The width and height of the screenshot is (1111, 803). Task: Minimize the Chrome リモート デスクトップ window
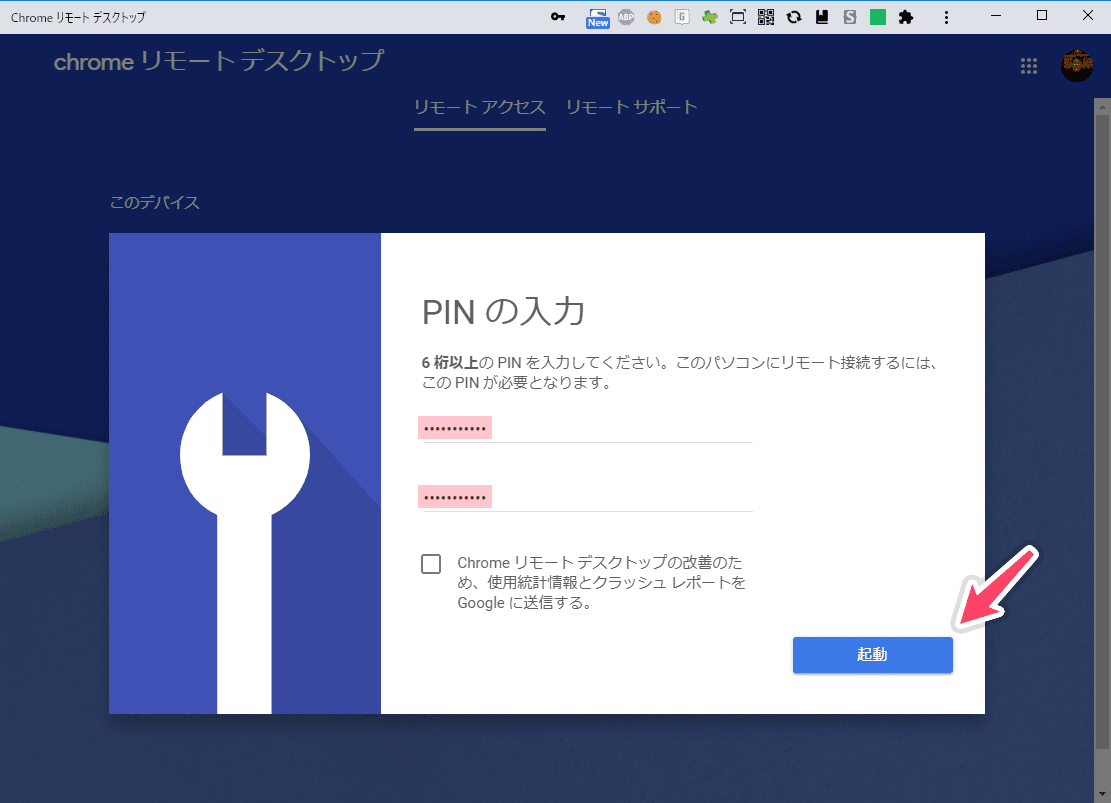[x=996, y=16]
